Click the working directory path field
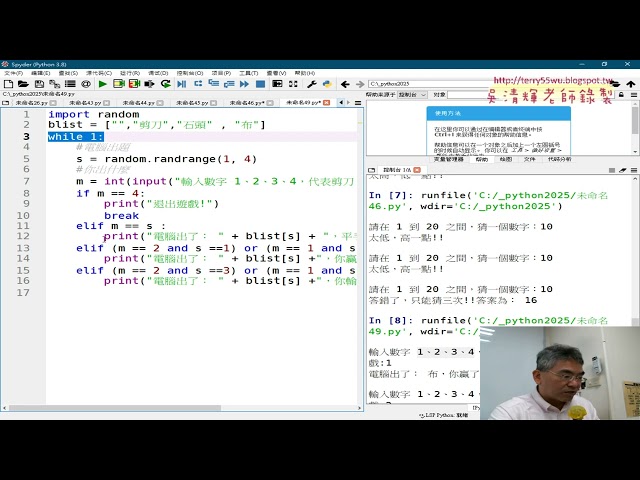 coord(429,84)
